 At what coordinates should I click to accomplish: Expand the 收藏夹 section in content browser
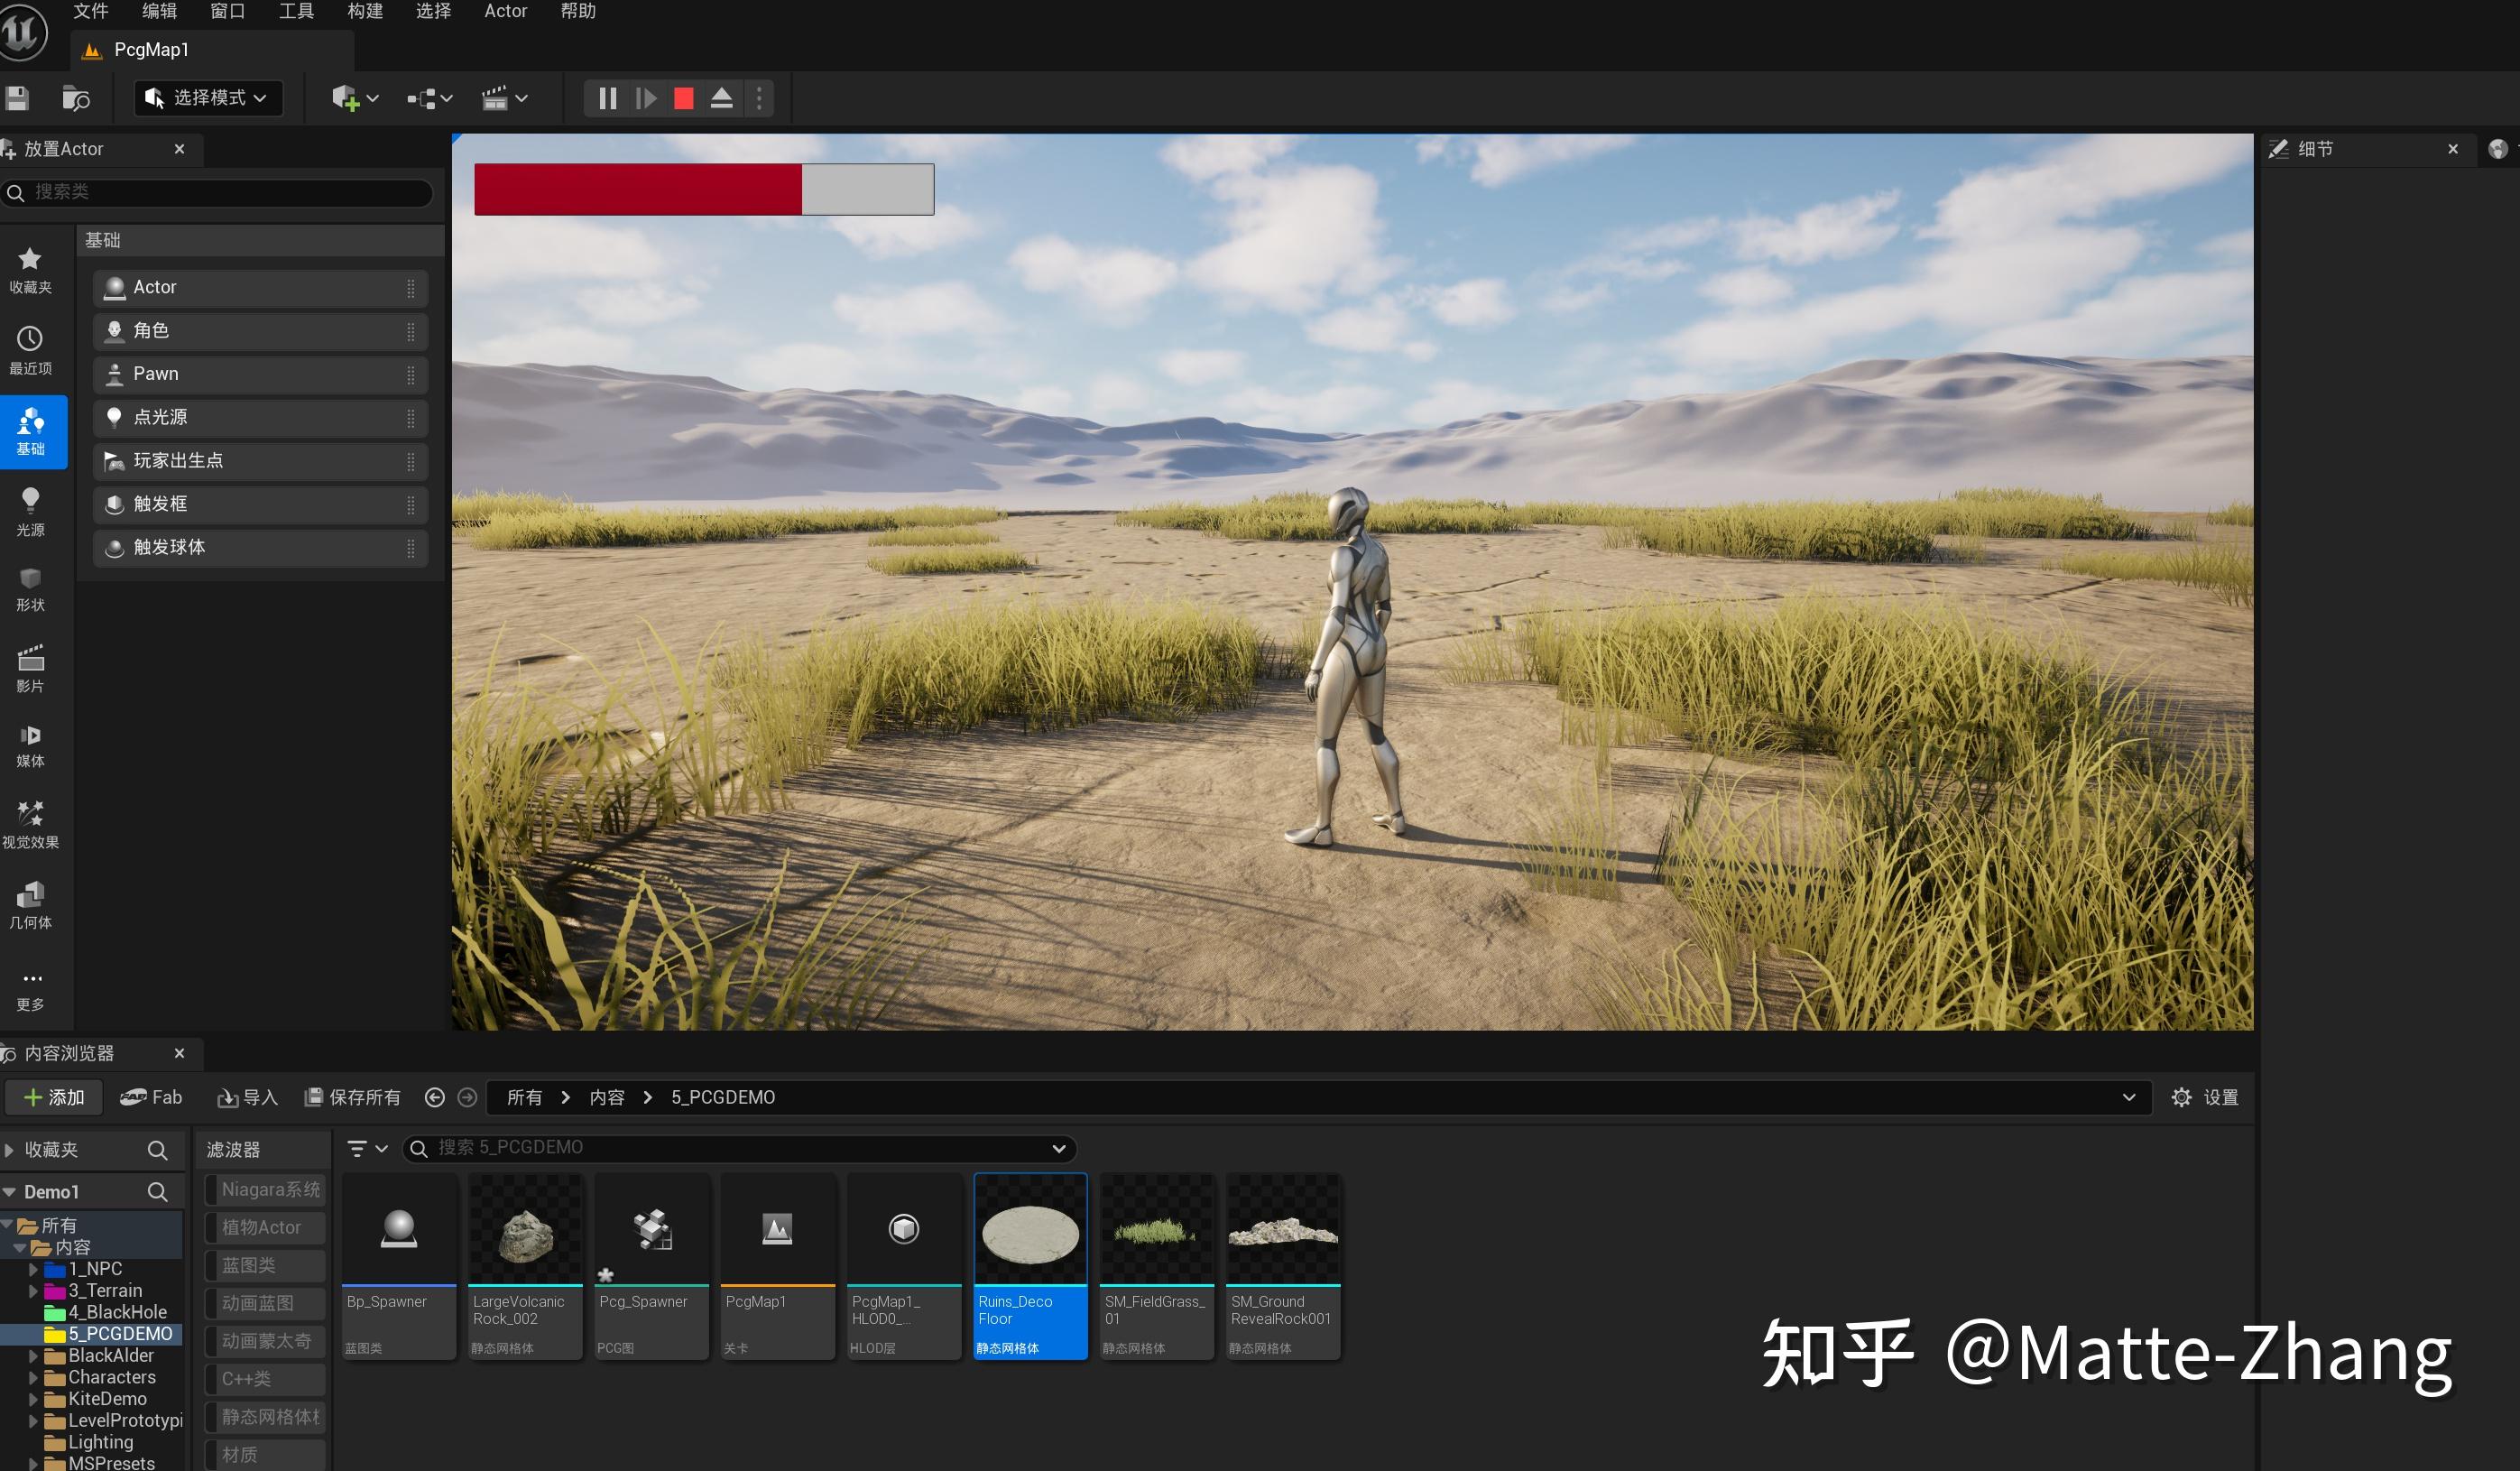(x=9, y=1150)
